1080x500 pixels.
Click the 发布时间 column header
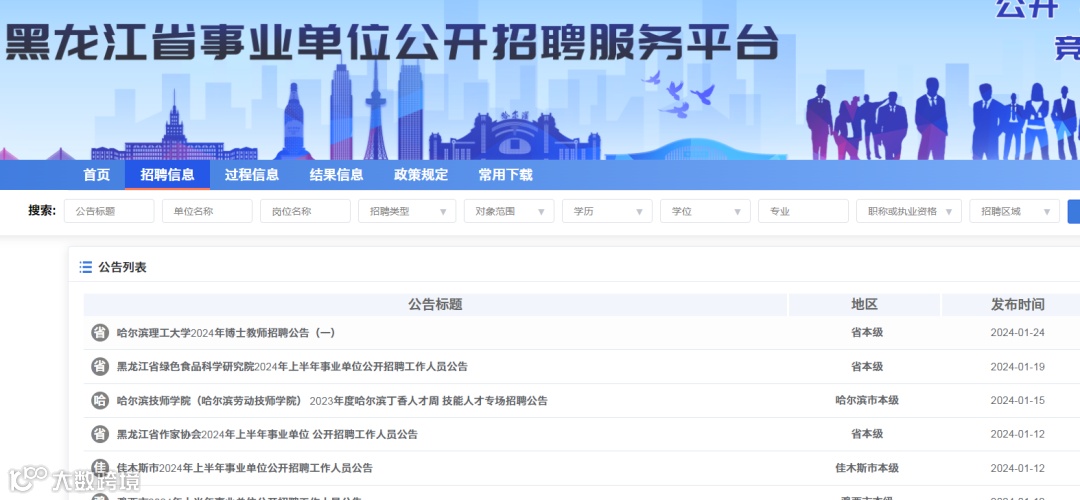[1017, 304]
